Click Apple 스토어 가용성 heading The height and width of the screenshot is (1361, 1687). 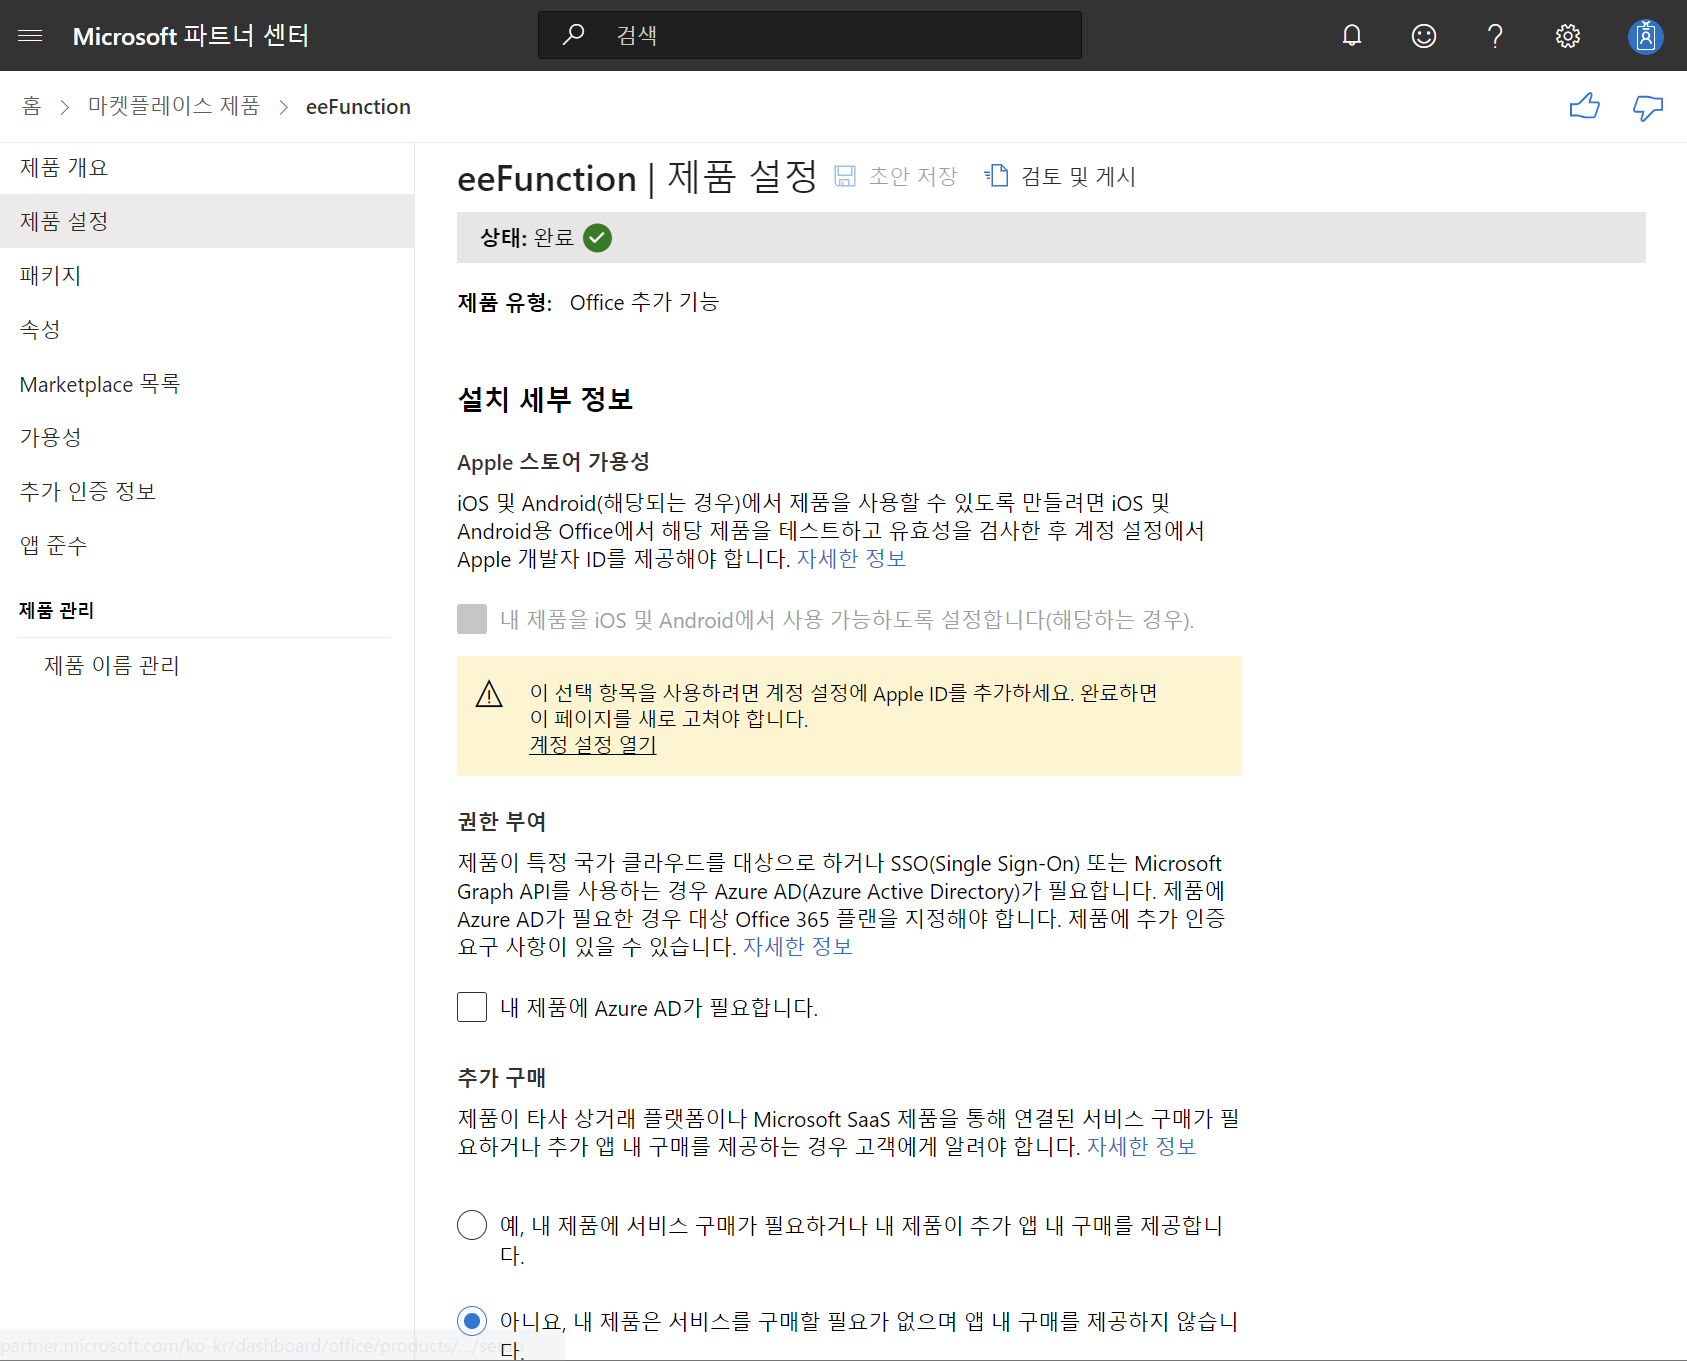pyautogui.click(x=553, y=462)
